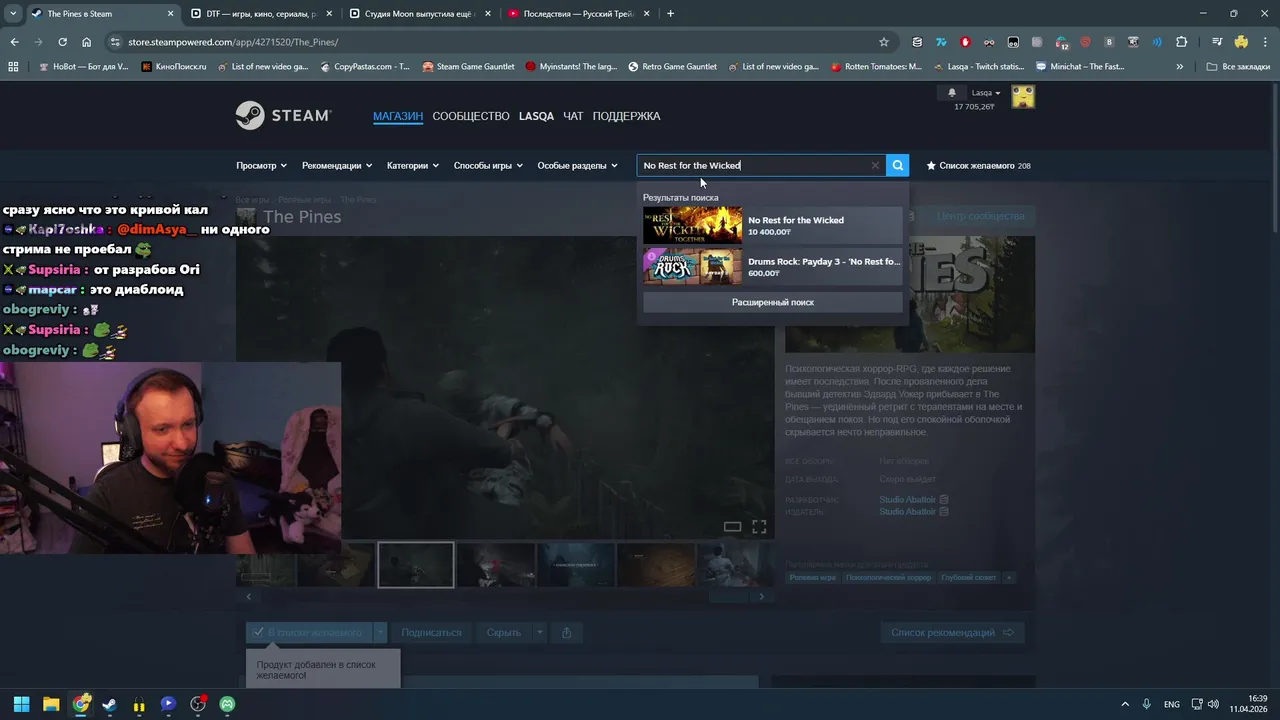
Task: Click the microphone icon in the system tray
Action: click(1147, 704)
